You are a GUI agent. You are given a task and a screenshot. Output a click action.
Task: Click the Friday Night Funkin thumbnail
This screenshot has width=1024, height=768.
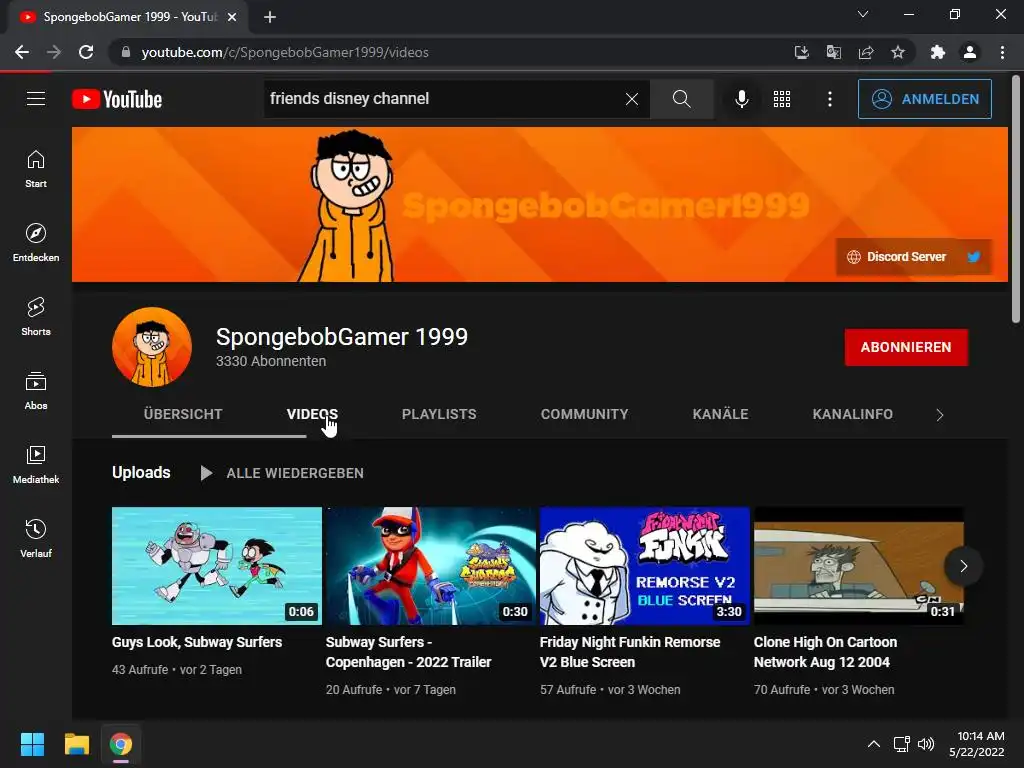coord(645,566)
